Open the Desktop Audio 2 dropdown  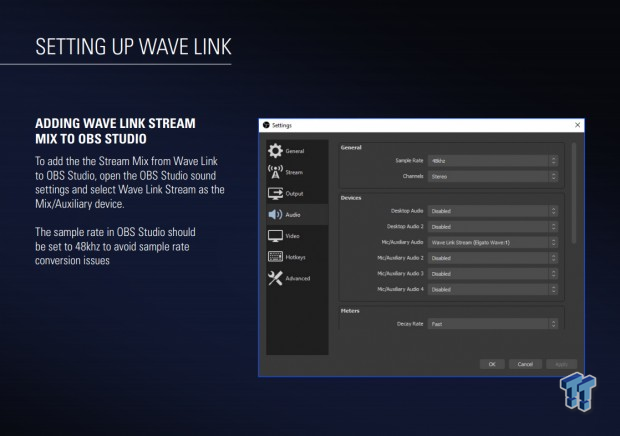(493, 227)
